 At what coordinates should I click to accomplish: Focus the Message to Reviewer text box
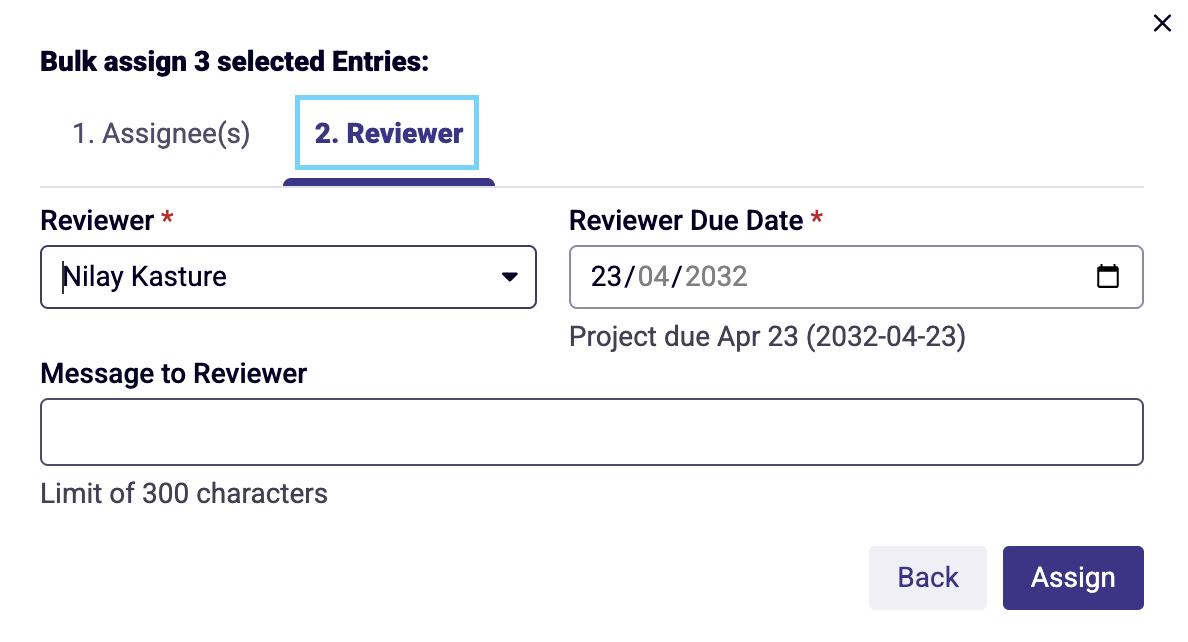(x=592, y=432)
